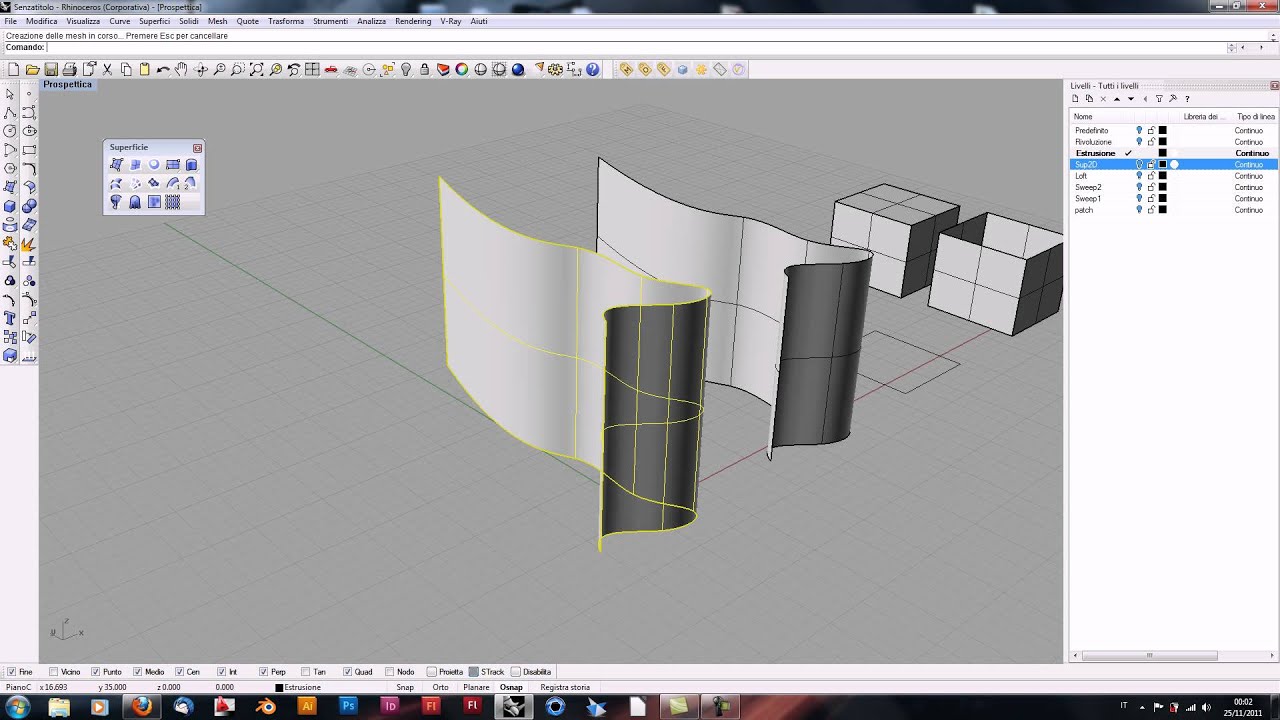
Task: Select the arrow pointer tool in left sidebar
Action: tap(10, 94)
